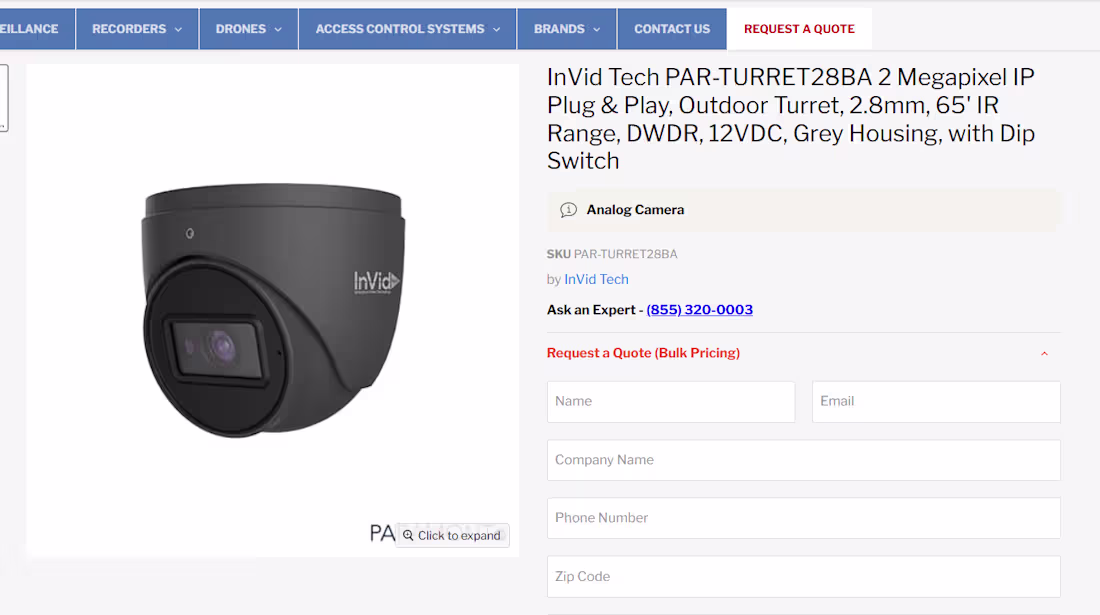This screenshot has width=1100, height=615.
Task: Focus the Zip Code field
Action: click(803, 576)
